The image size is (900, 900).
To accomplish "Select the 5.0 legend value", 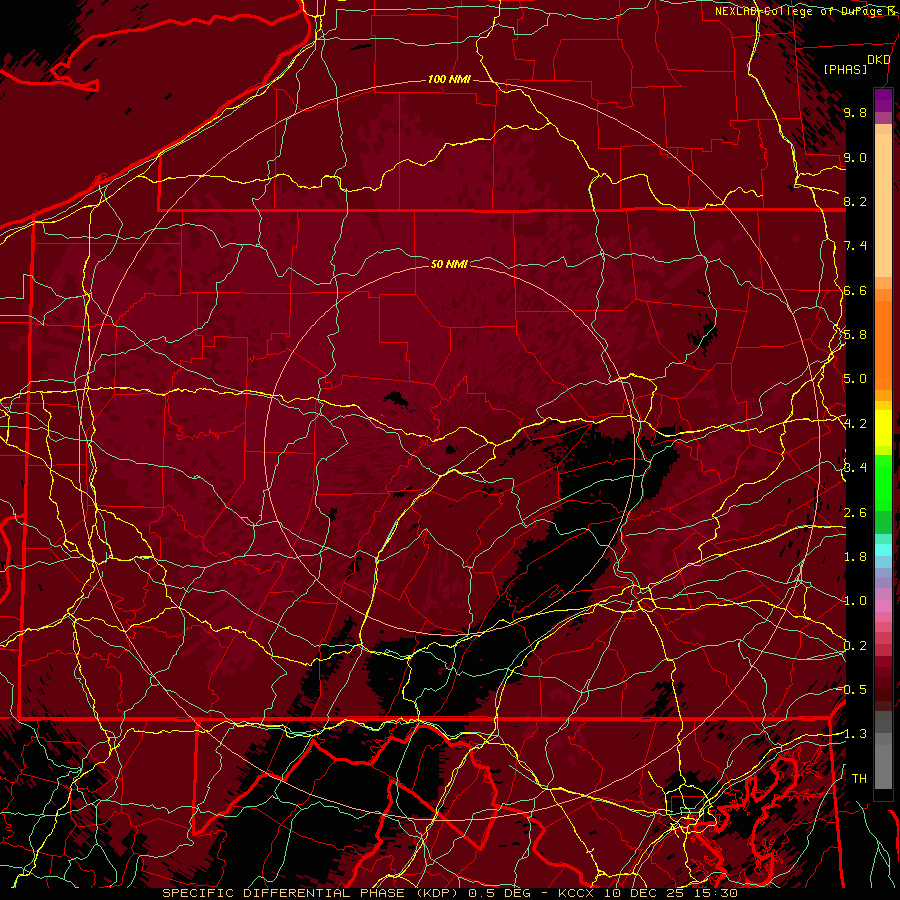I will coord(855,379).
